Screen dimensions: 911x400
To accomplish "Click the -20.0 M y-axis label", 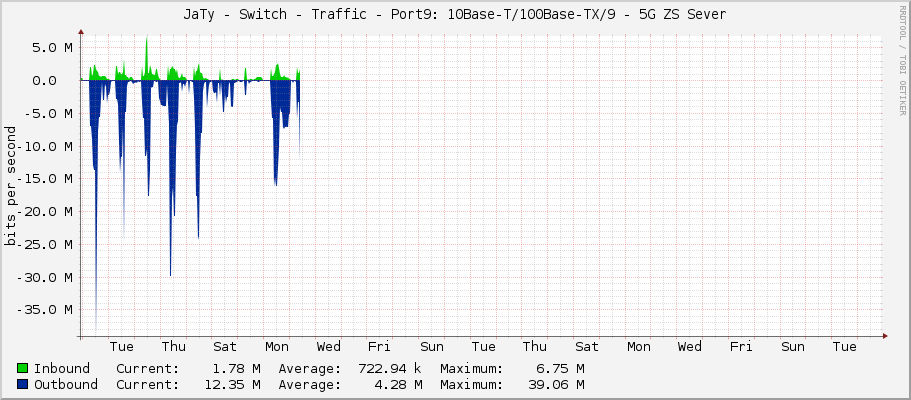I will 46,211.
